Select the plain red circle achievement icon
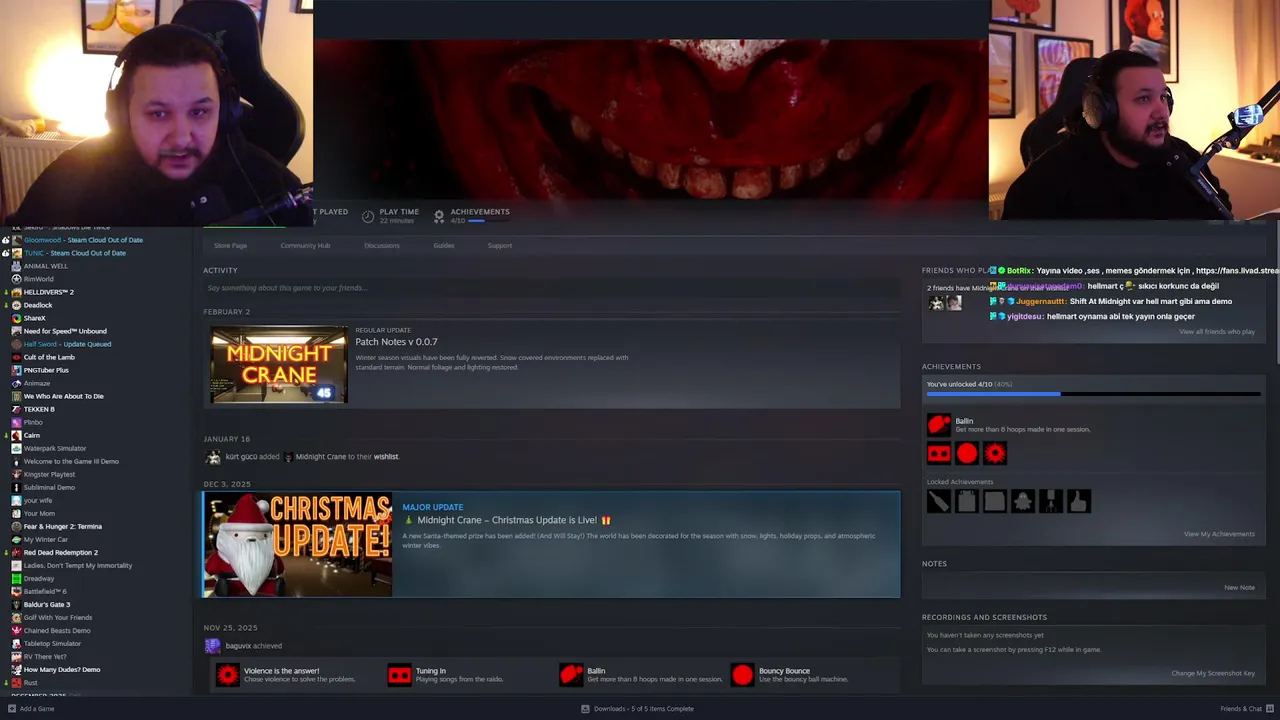 click(x=966, y=454)
